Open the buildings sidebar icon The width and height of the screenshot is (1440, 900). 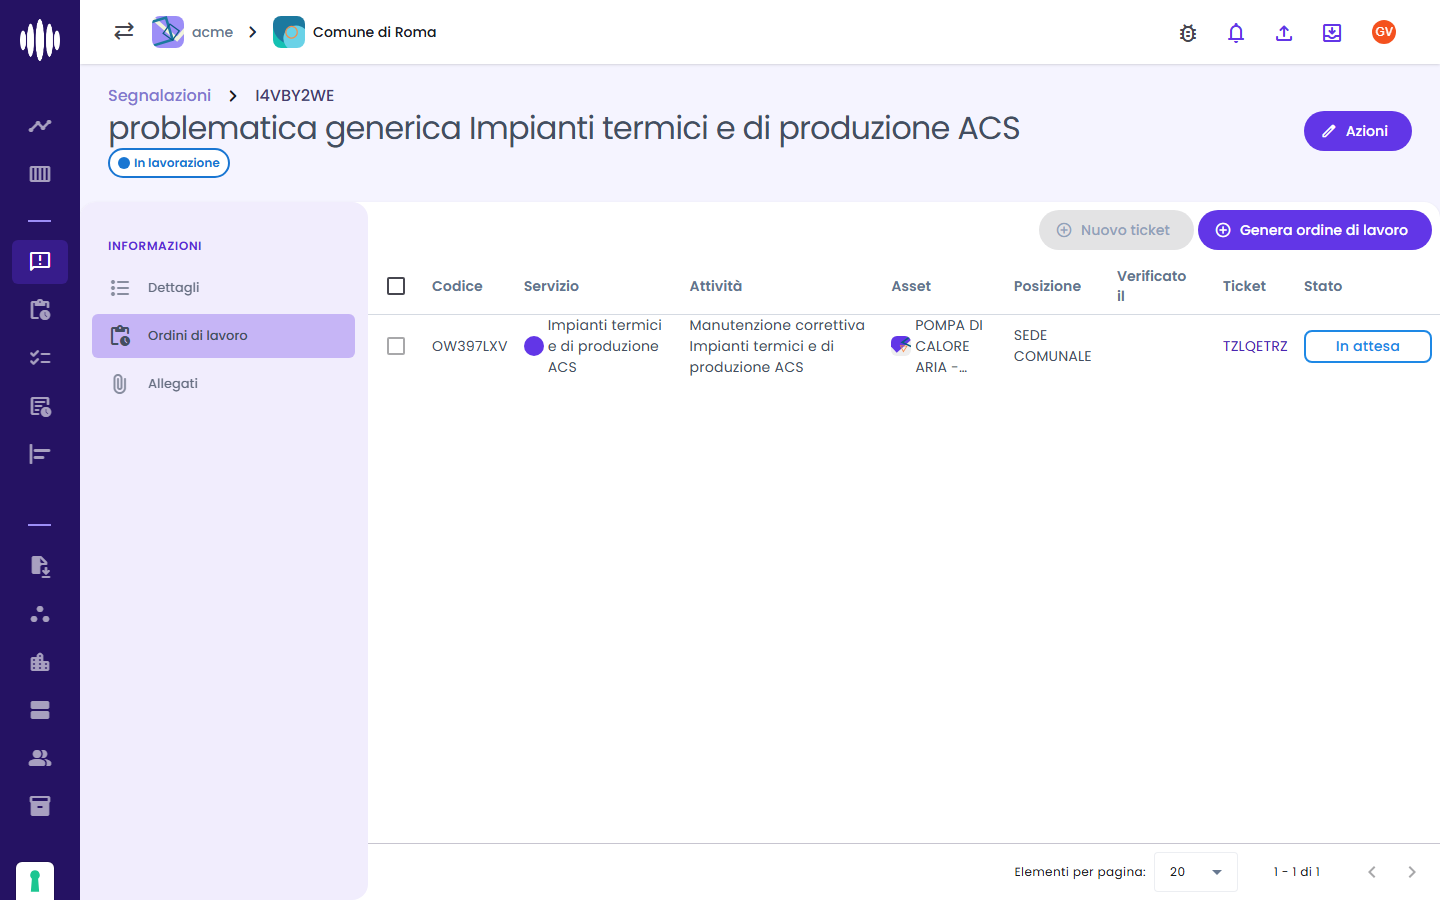(40, 662)
